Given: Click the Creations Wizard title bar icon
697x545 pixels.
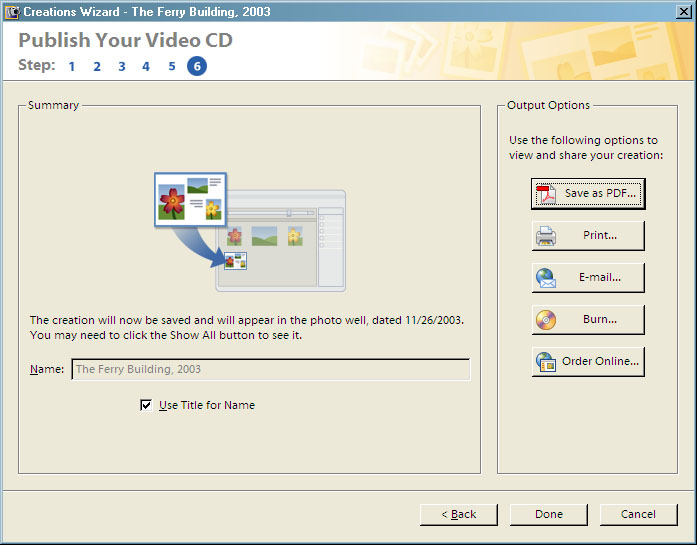Looking at the screenshot, I should coord(11,11).
